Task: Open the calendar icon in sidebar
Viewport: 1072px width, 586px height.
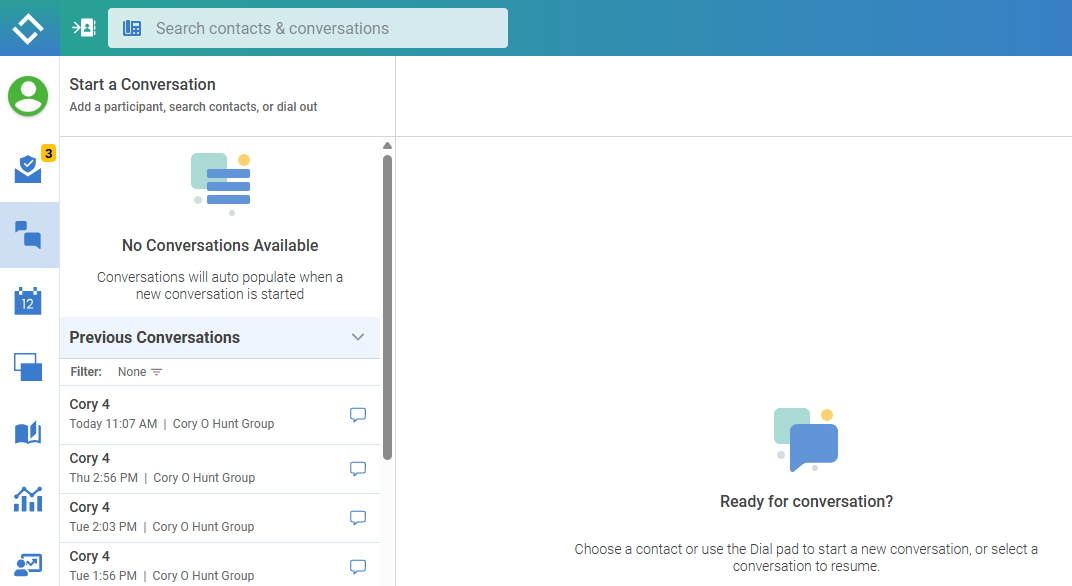Action: coord(29,301)
